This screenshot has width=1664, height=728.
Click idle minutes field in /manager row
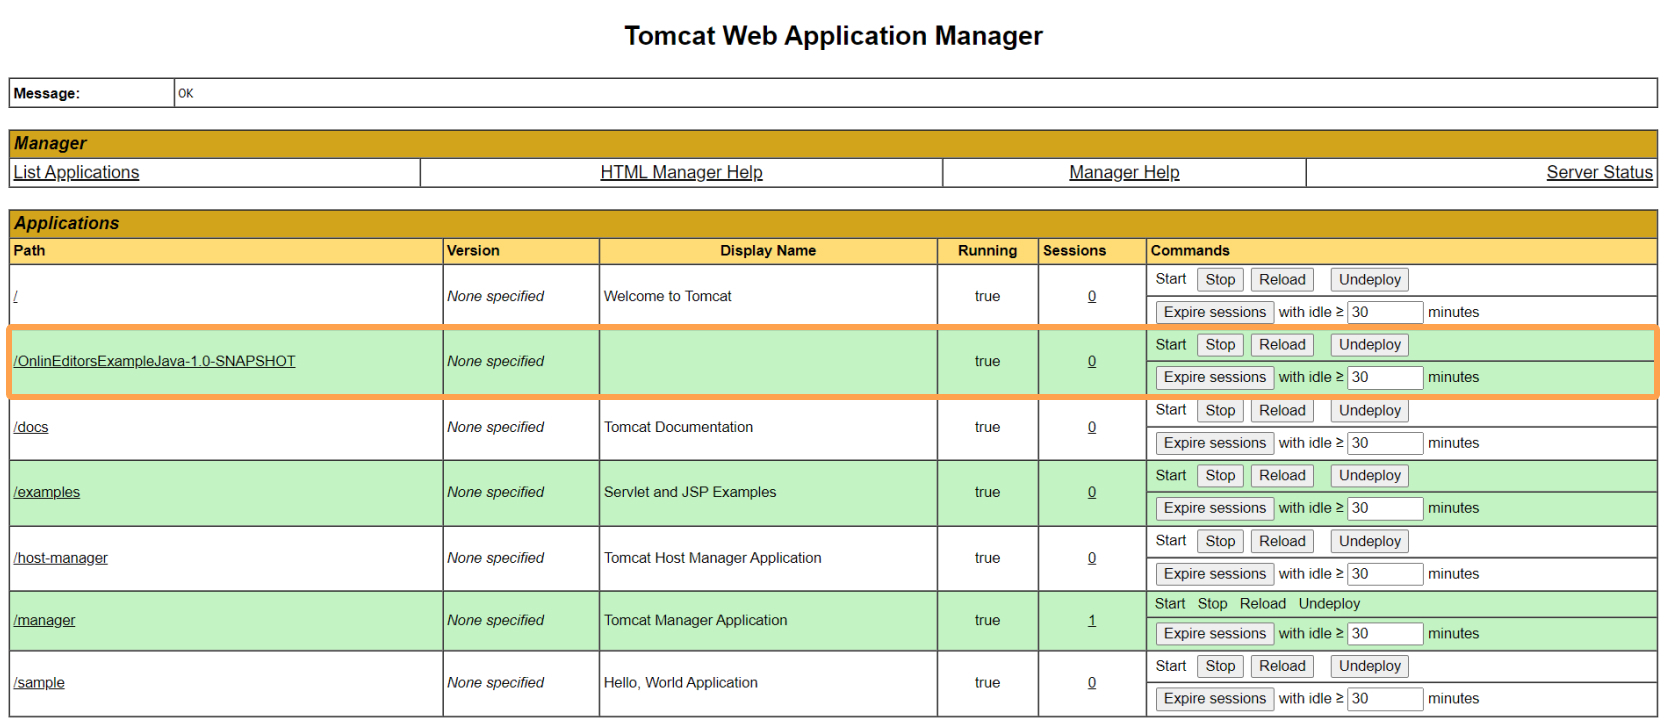1385,634
